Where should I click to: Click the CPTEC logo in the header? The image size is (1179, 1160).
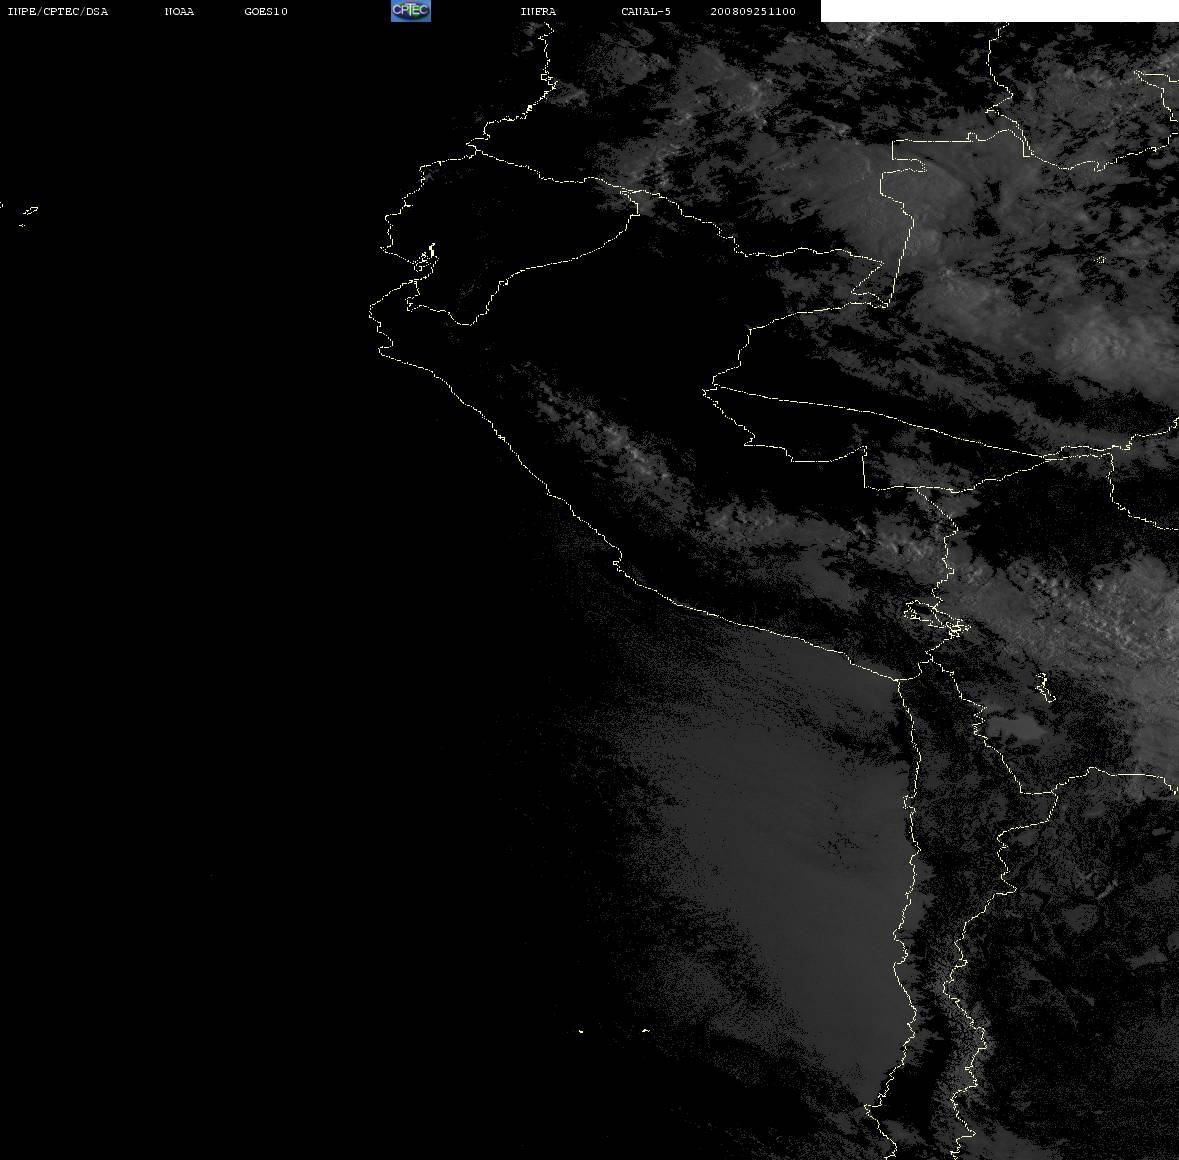(x=411, y=11)
